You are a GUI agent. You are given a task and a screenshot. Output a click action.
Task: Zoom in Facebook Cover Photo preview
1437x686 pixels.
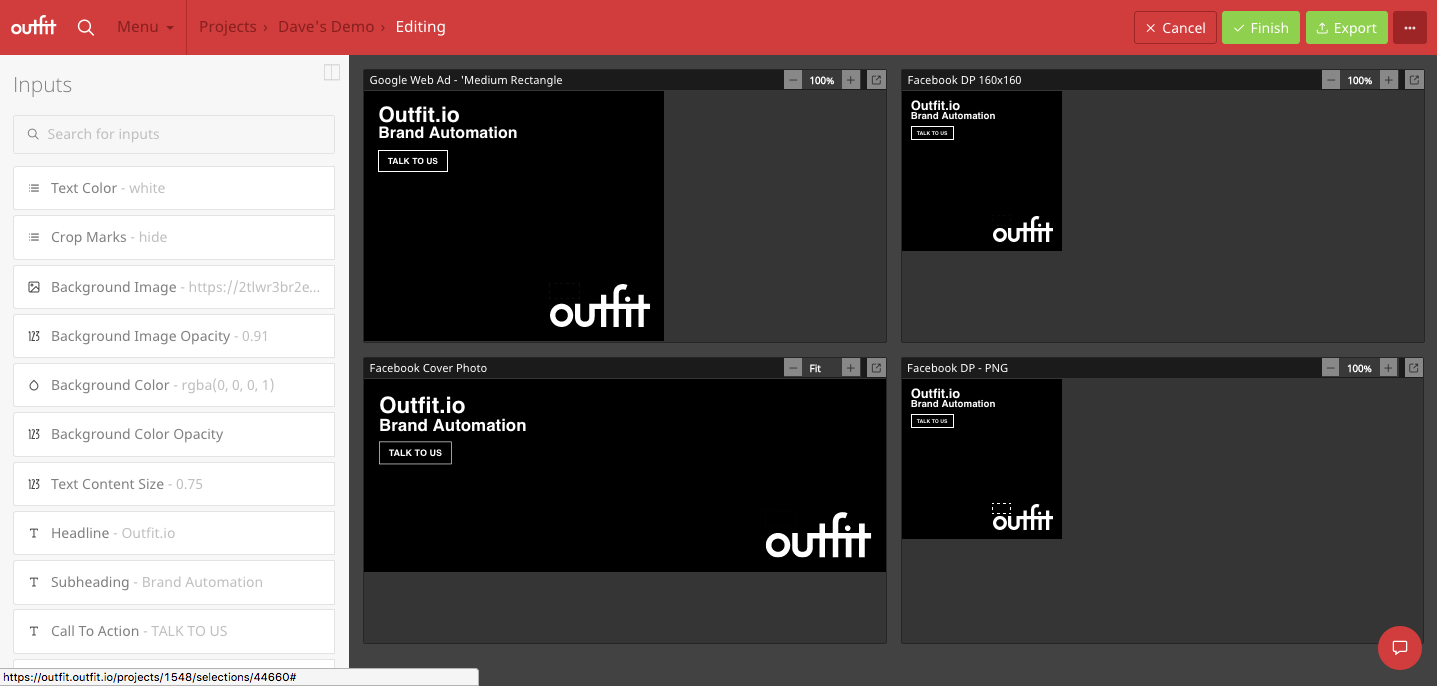[x=851, y=368]
